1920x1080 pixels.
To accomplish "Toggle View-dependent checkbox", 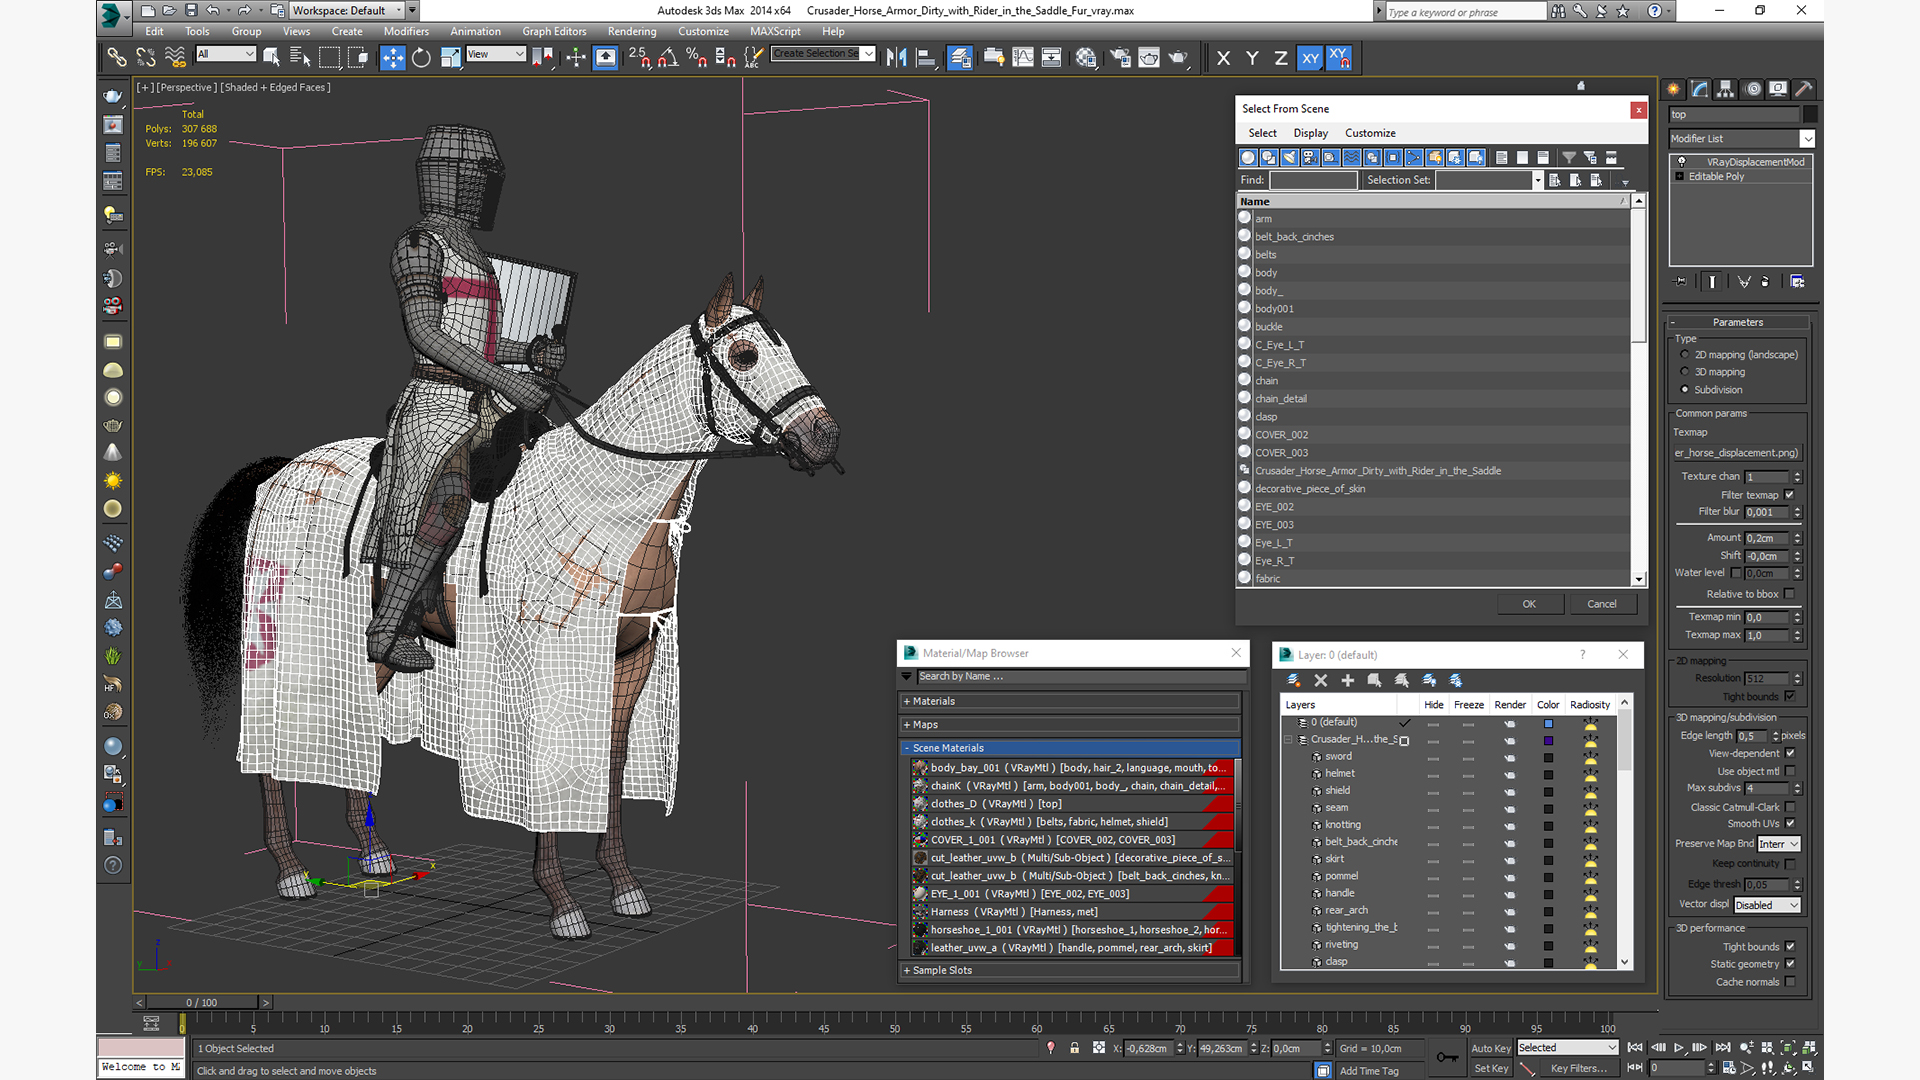I will tap(1789, 753).
